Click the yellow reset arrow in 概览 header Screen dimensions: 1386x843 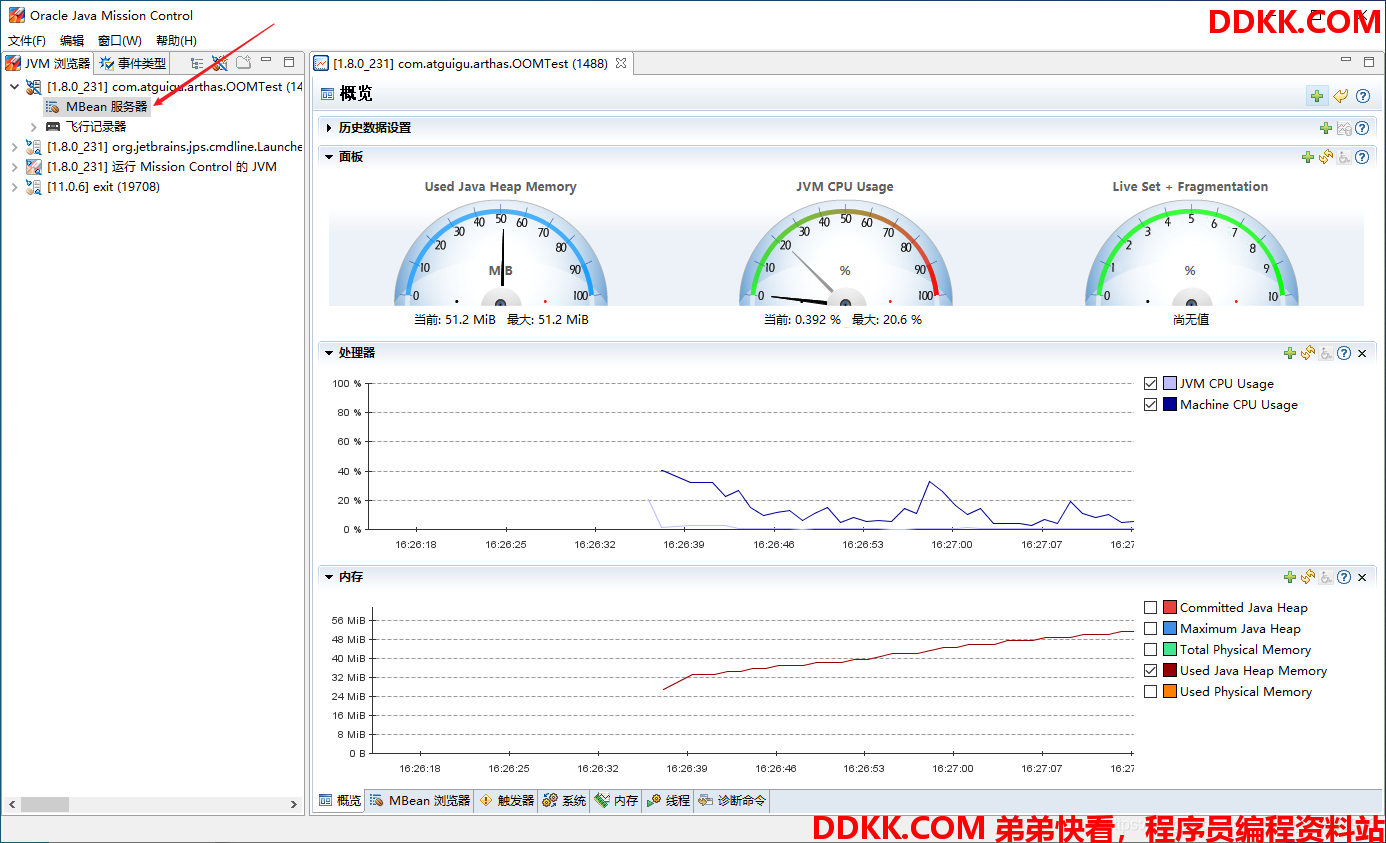[1341, 96]
